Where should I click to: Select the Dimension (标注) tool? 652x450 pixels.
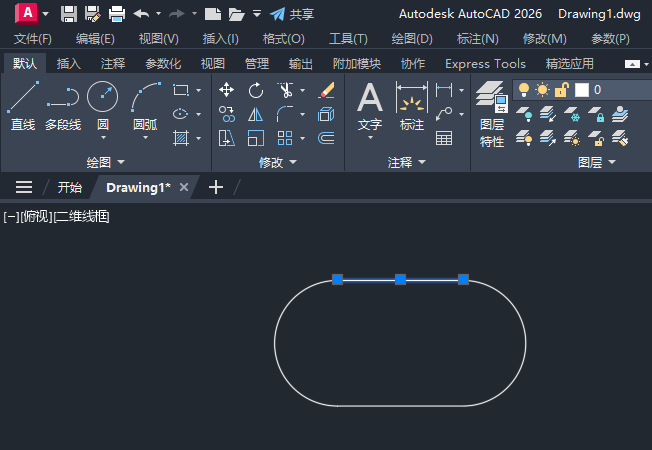(412, 106)
